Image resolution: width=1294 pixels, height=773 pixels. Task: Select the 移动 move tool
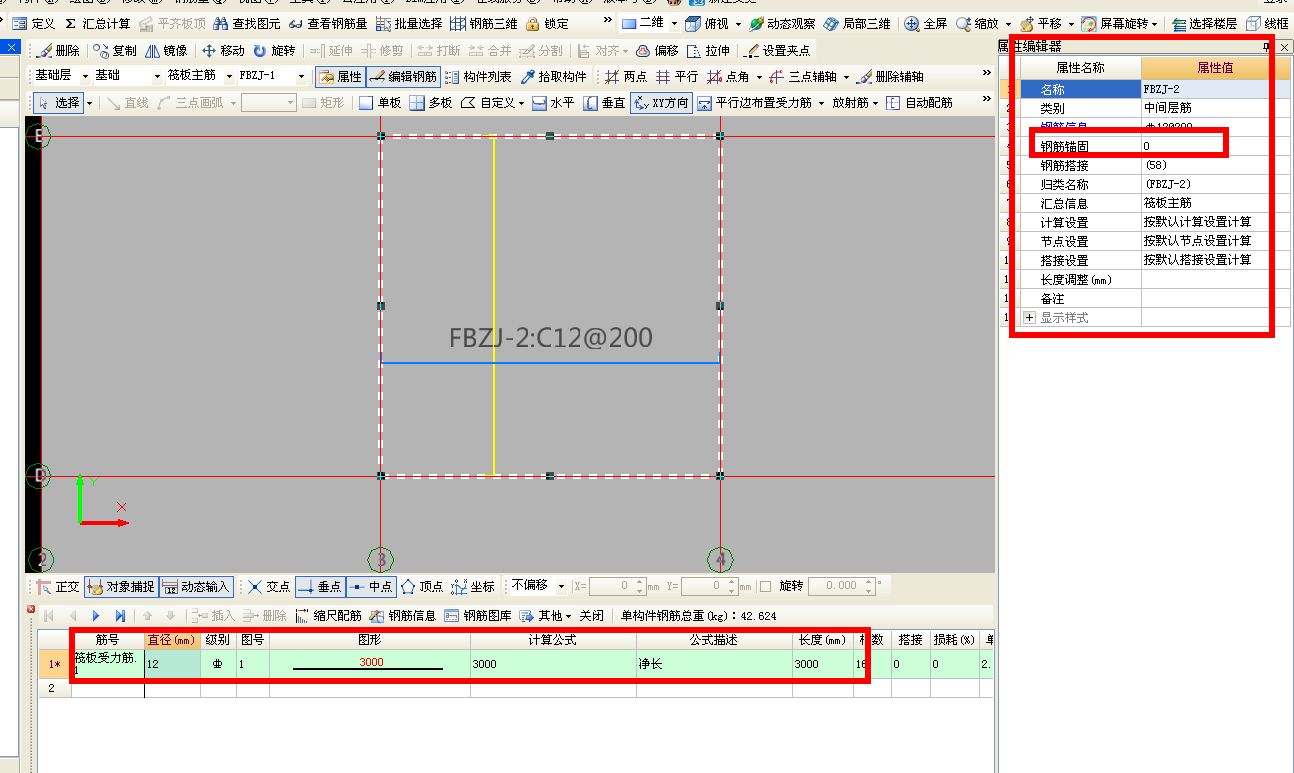[x=223, y=50]
